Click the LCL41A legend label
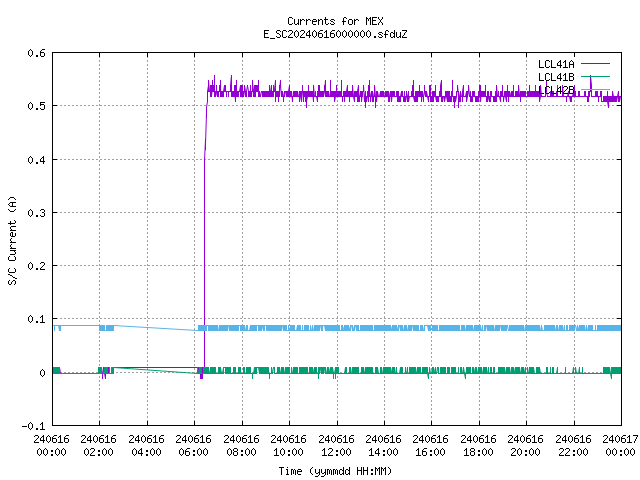 click(556, 64)
